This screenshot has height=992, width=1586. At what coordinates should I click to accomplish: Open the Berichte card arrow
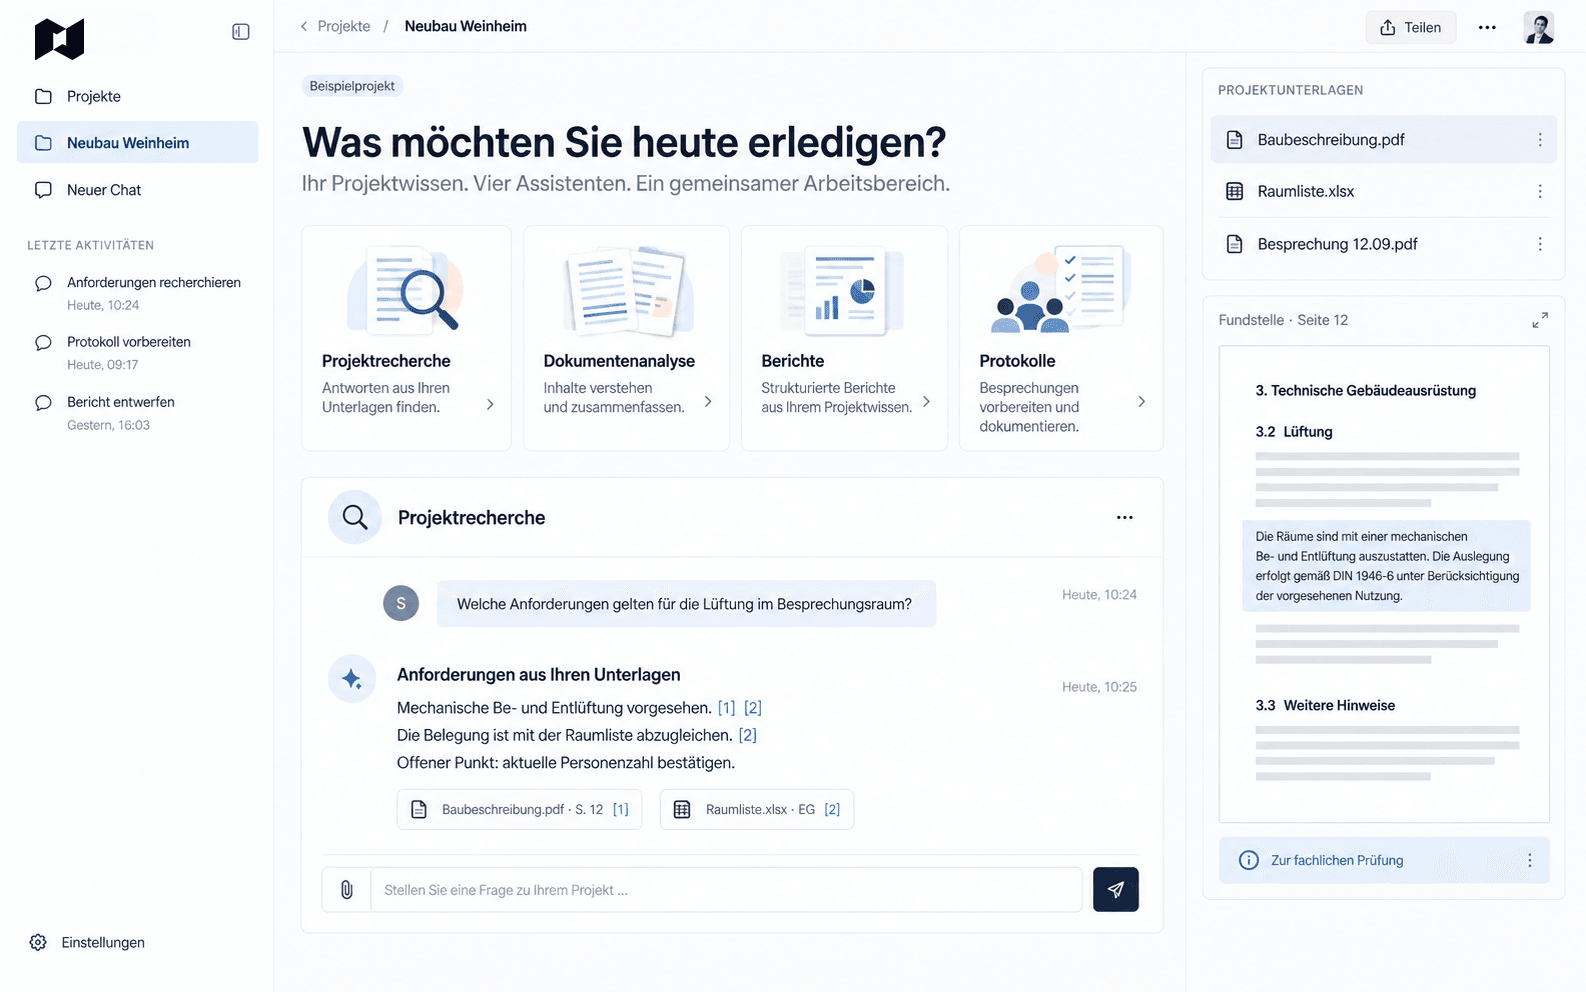tap(926, 401)
